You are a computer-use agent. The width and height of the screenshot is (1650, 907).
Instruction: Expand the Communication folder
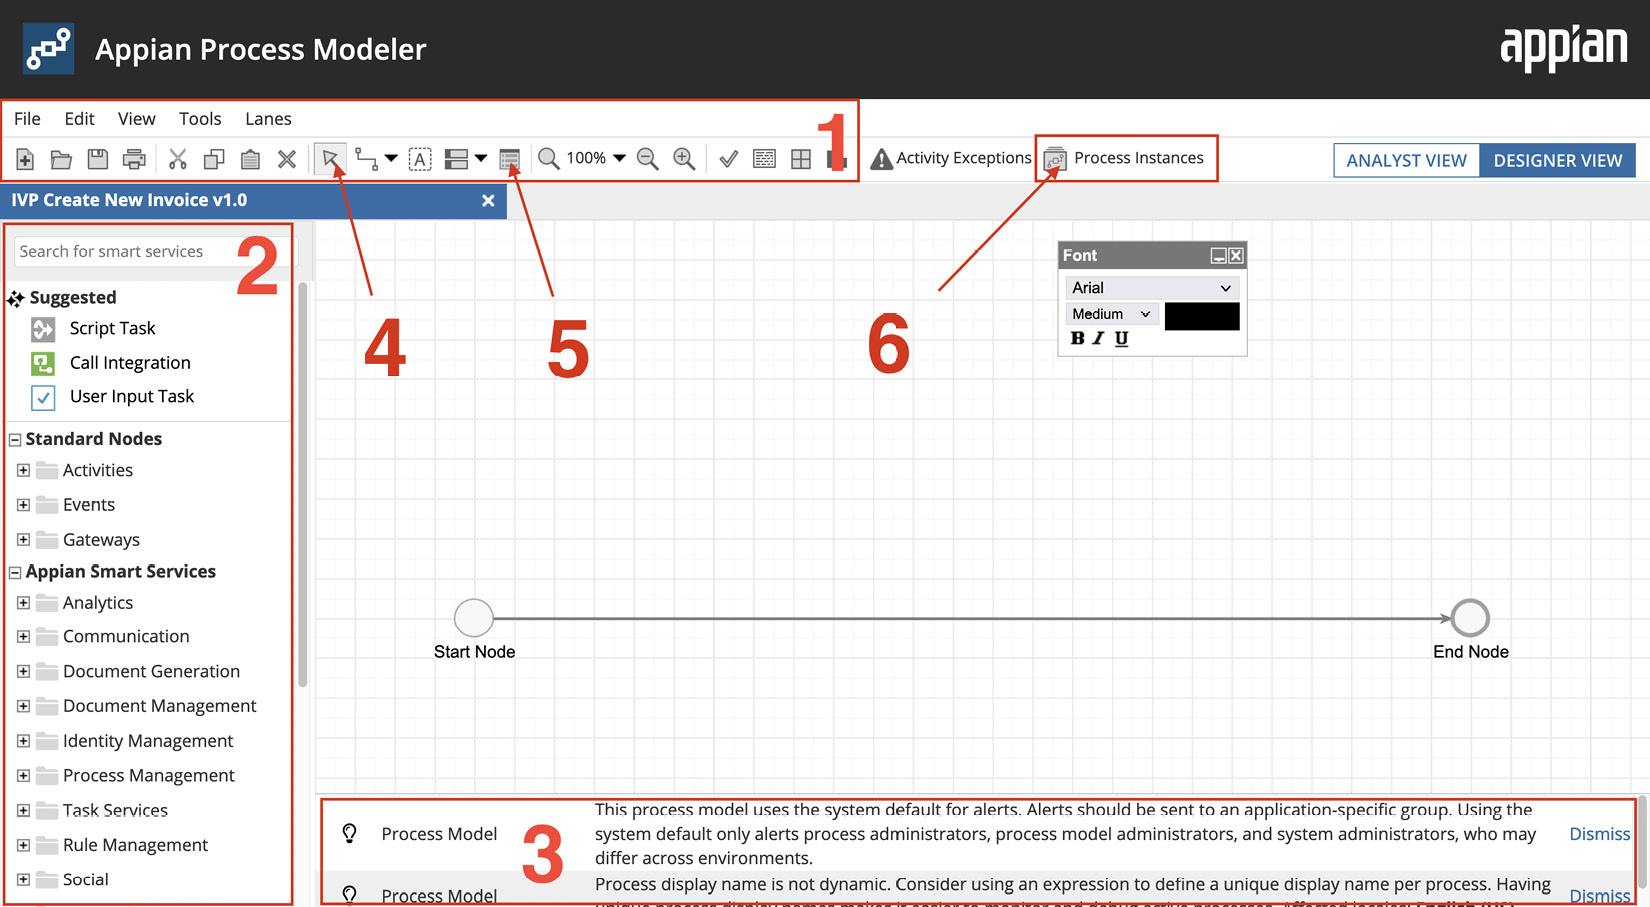pyautogui.click(x=23, y=636)
